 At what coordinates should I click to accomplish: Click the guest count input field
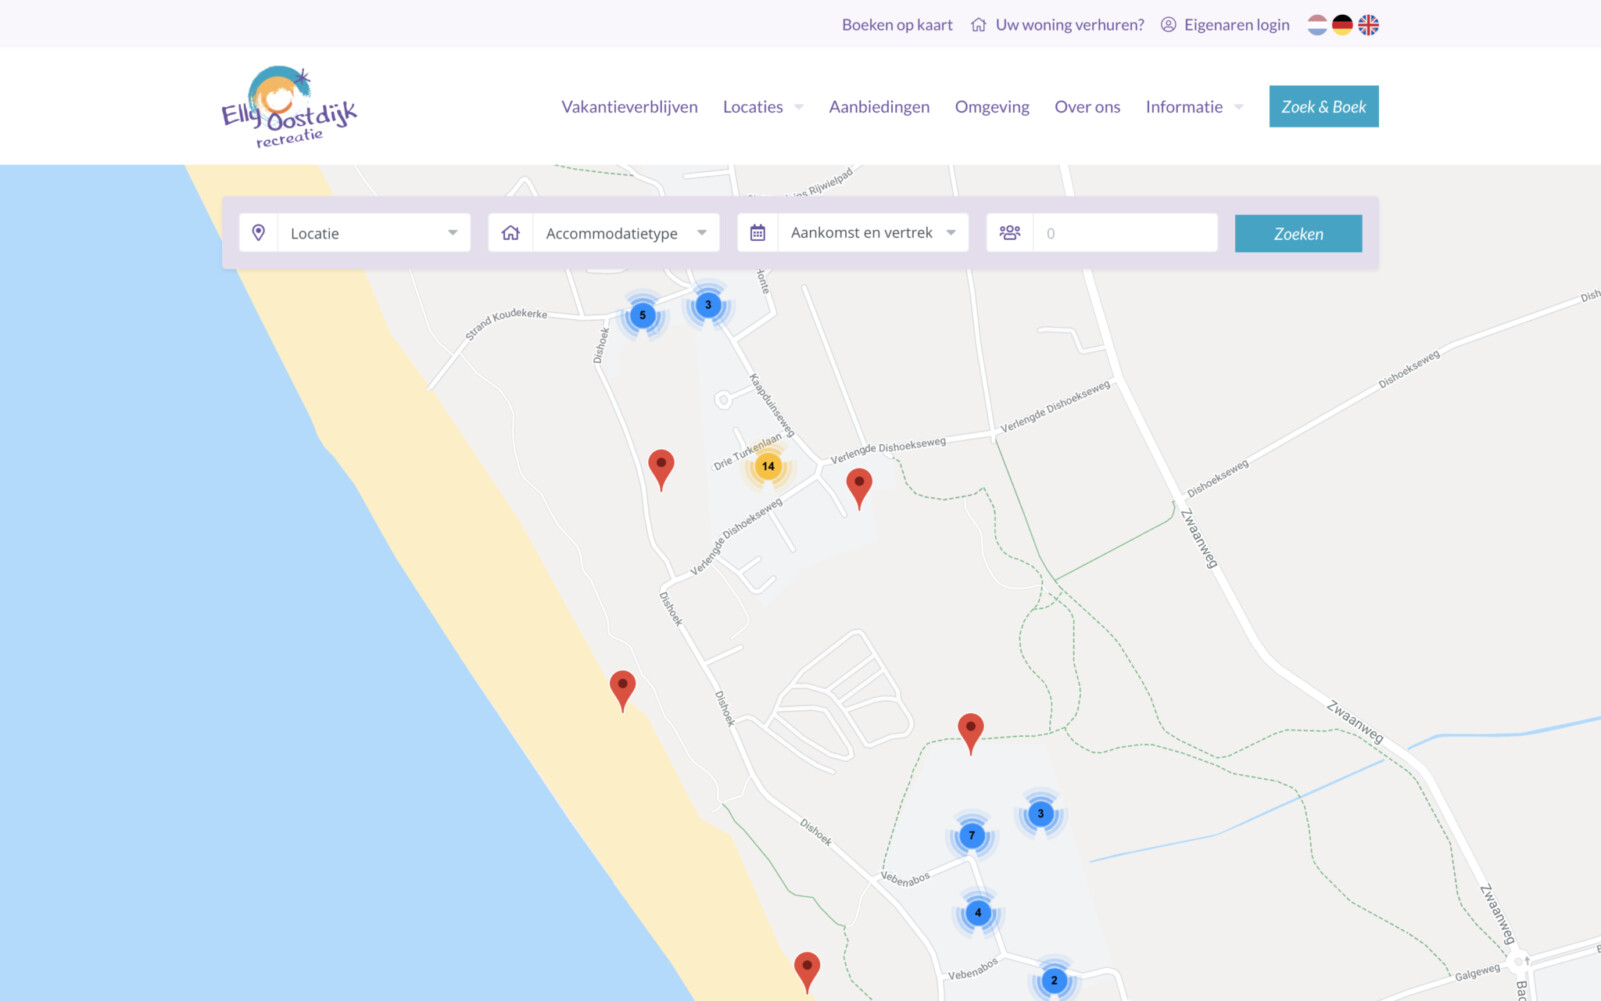[1124, 233]
